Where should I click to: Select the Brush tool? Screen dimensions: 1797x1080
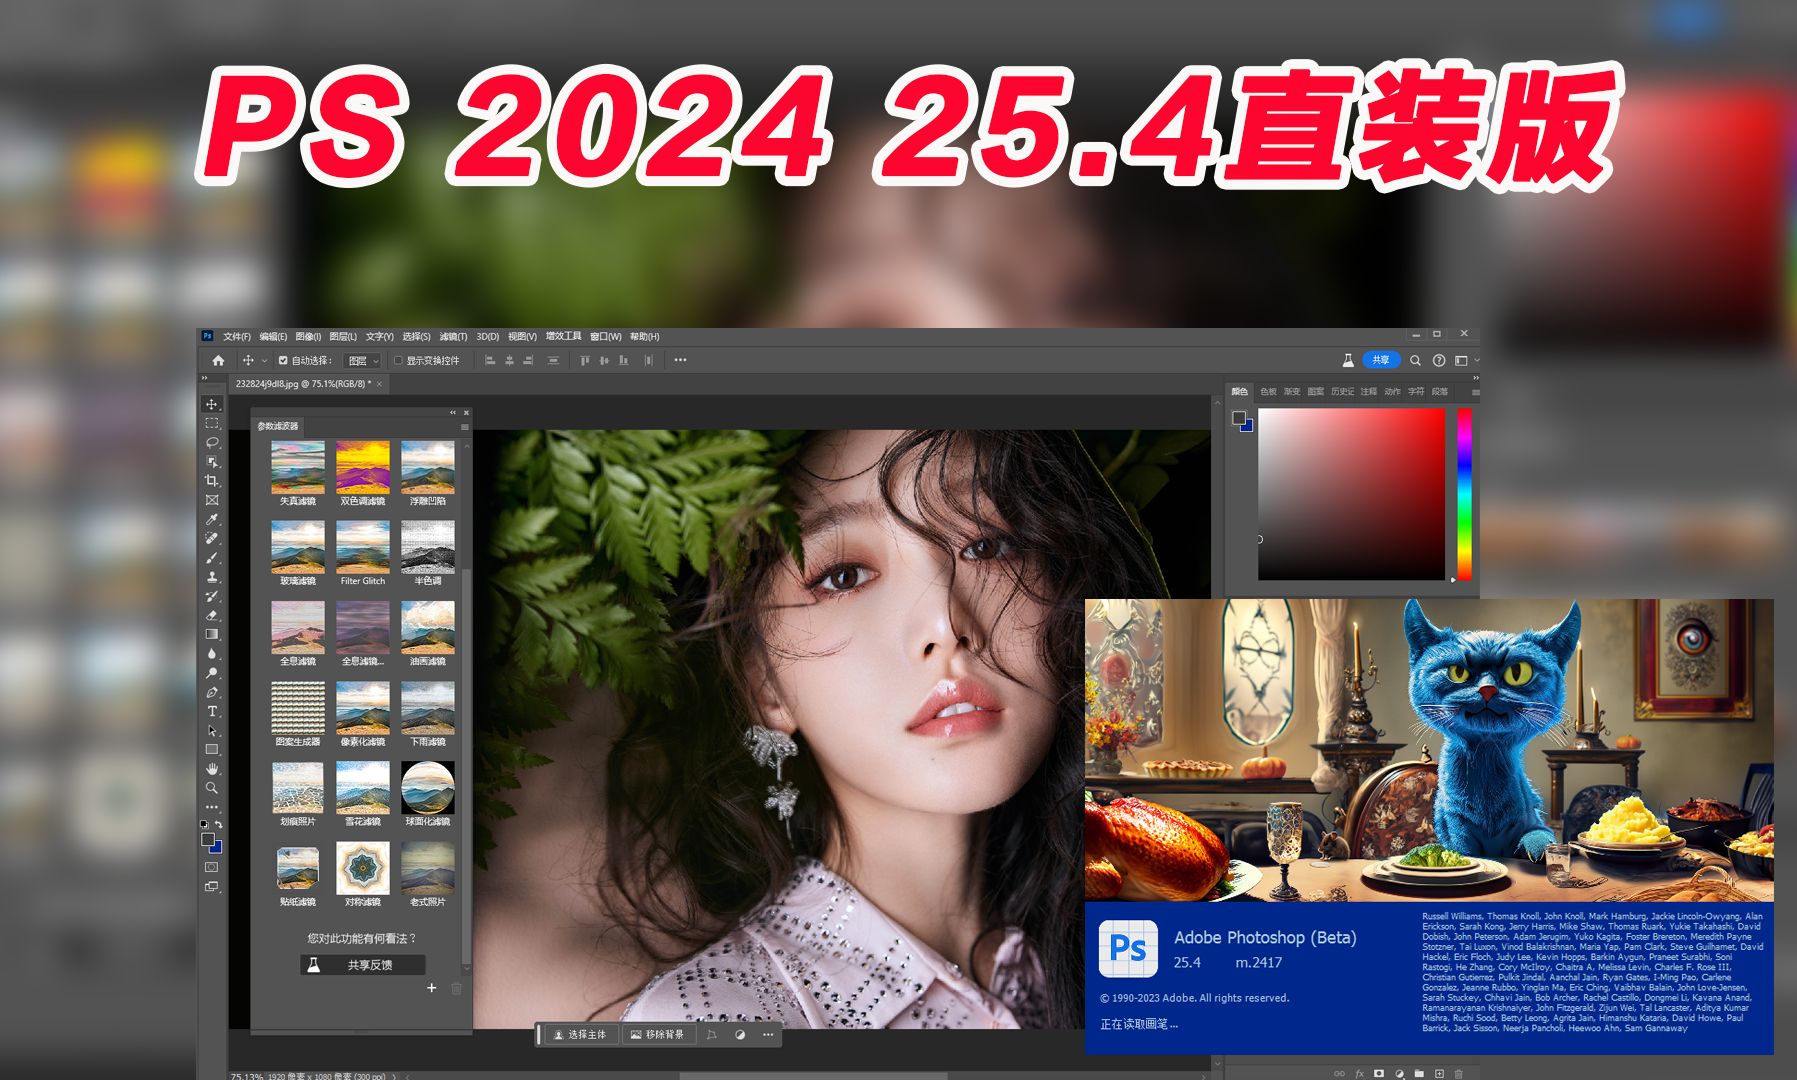(212, 558)
